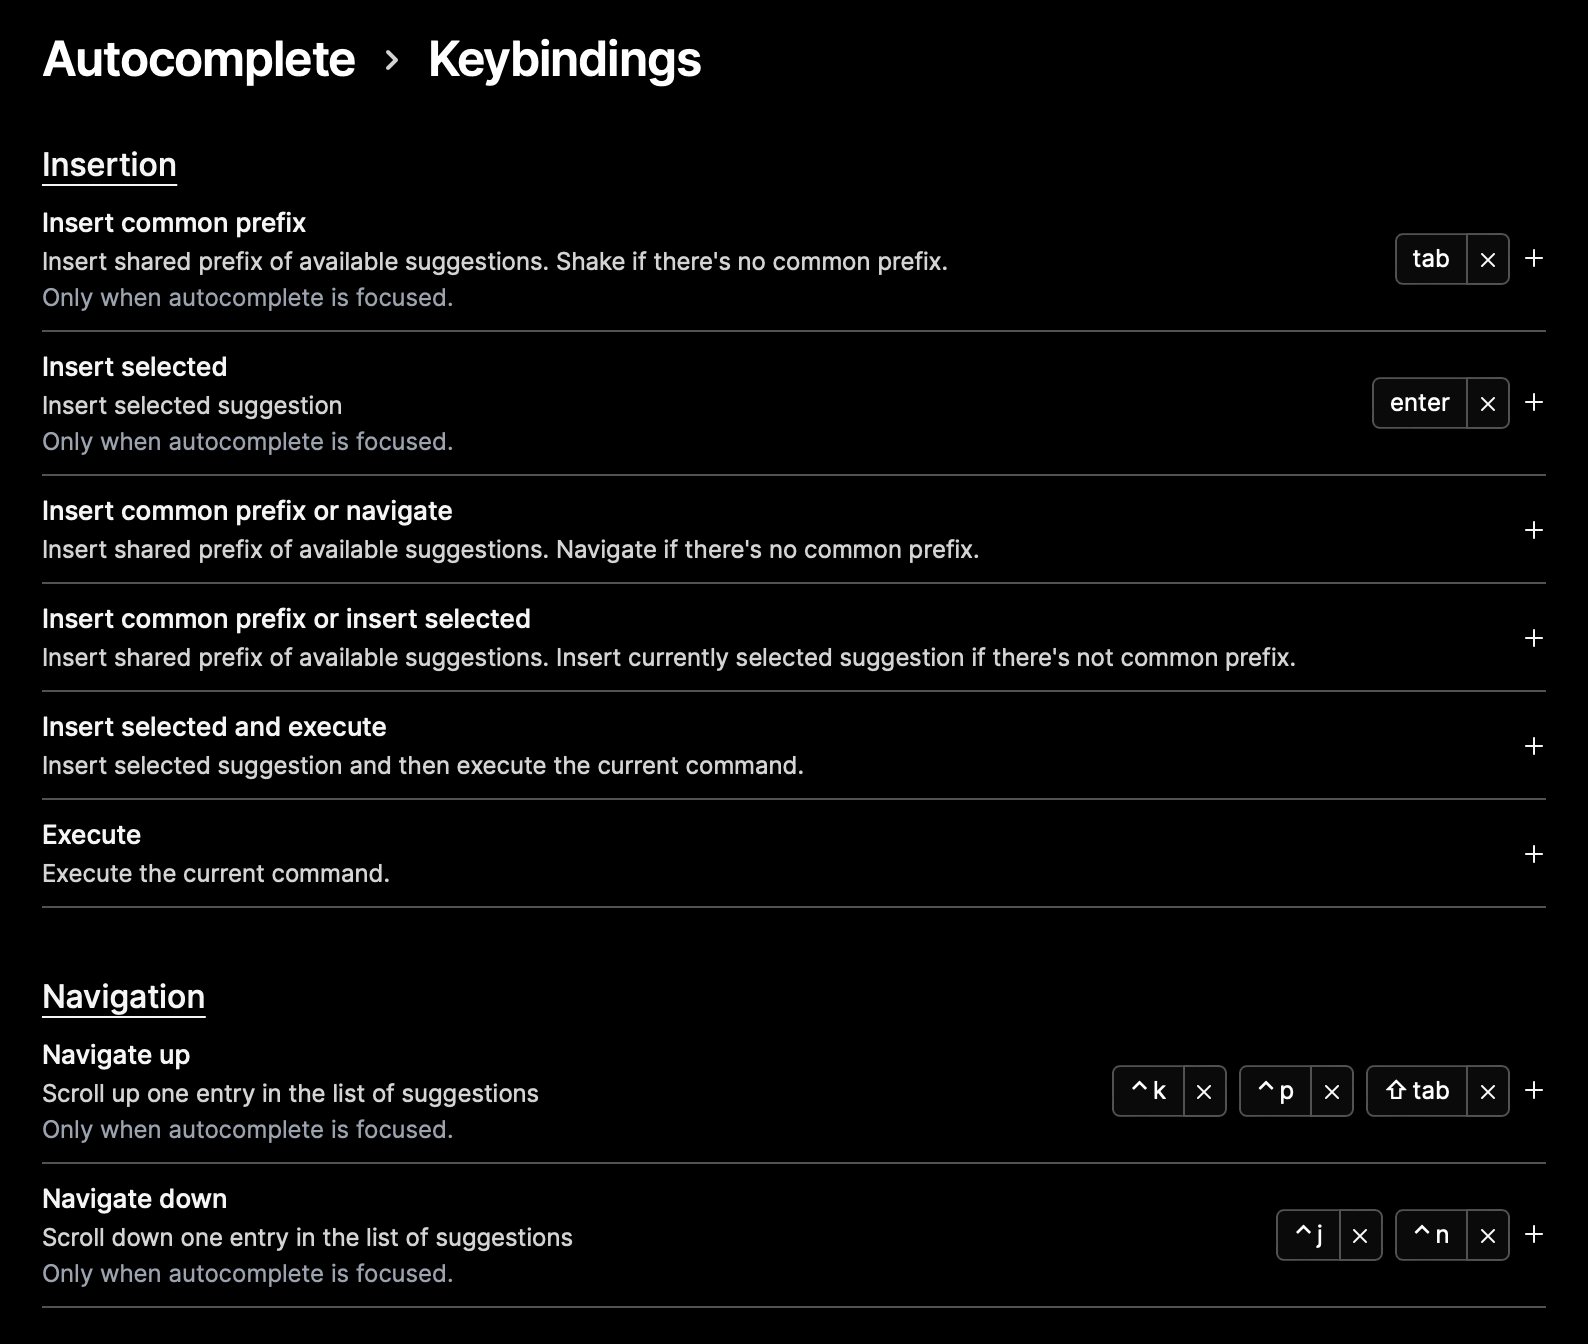Add a keybinding for Insert selected and execute

[1533, 746]
